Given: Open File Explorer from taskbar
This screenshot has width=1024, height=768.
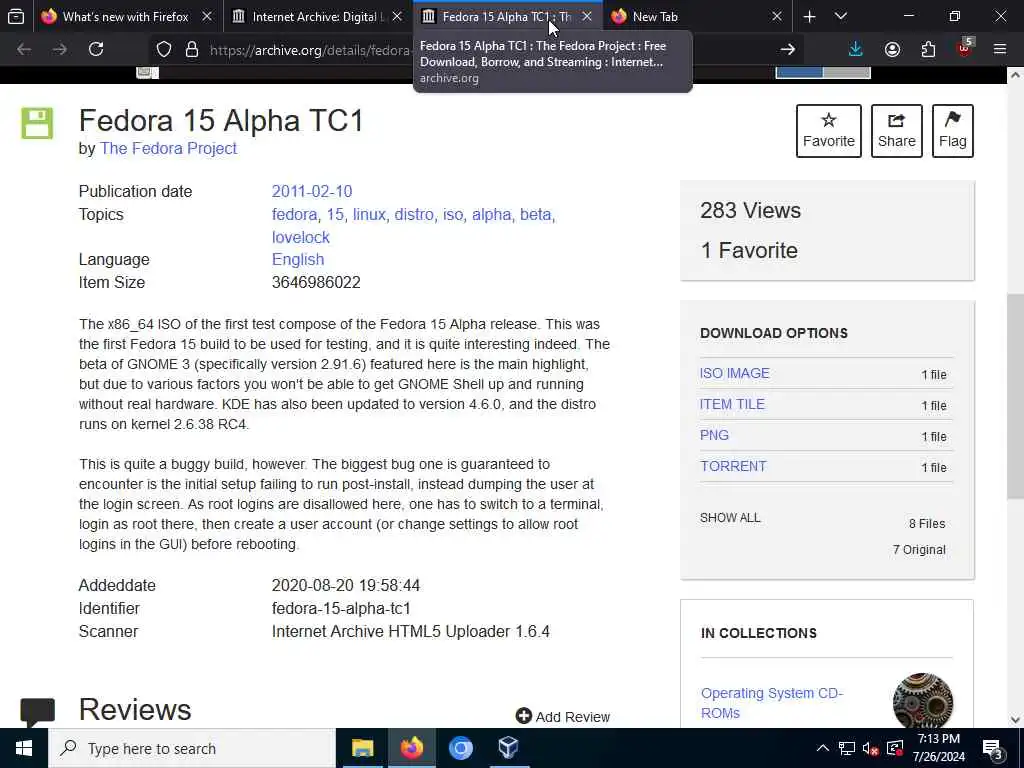Looking at the screenshot, I should (362, 748).
